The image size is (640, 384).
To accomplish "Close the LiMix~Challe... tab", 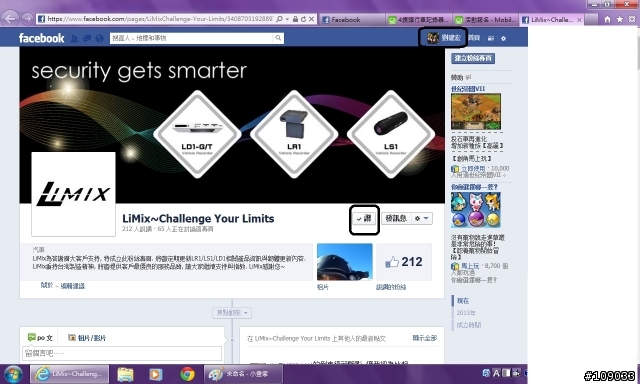I will [579, 20].
